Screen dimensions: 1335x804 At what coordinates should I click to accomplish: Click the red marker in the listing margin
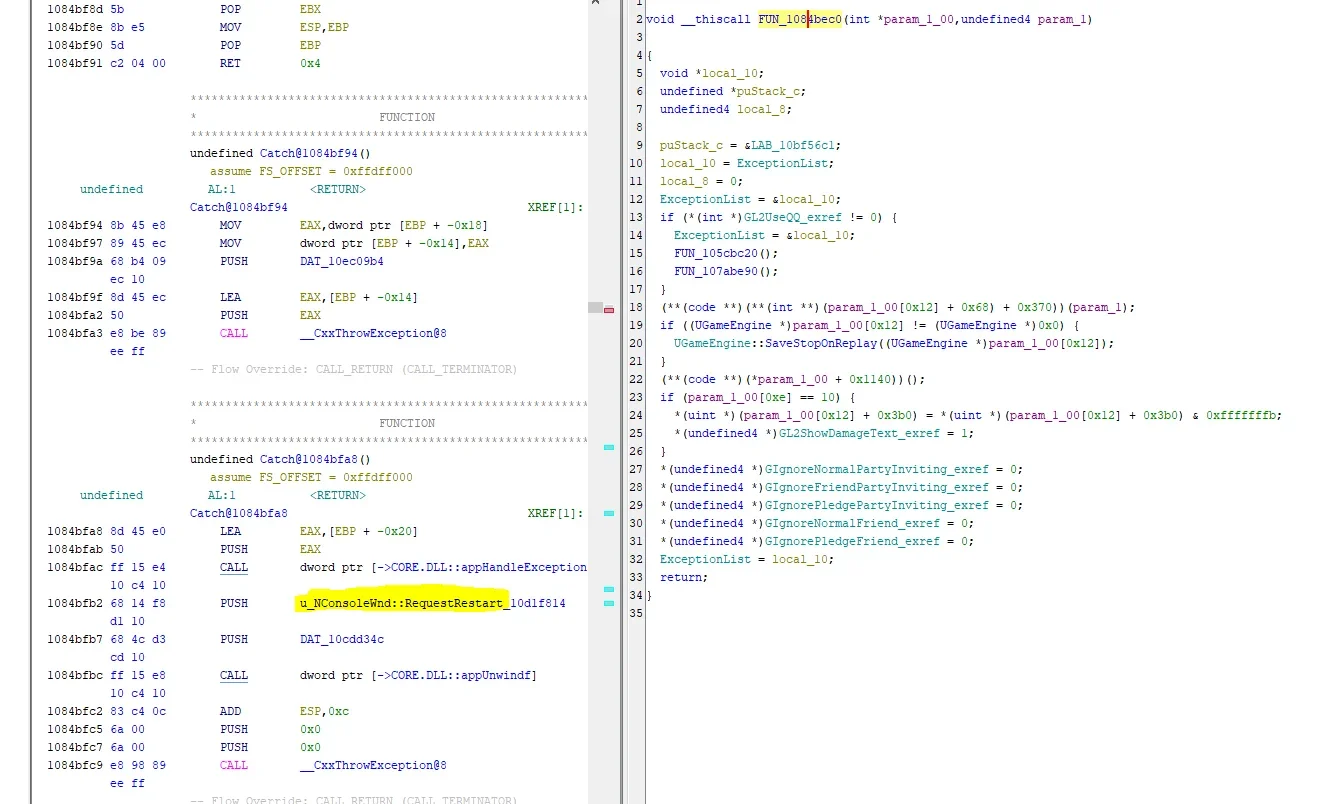tap(609, 310)
